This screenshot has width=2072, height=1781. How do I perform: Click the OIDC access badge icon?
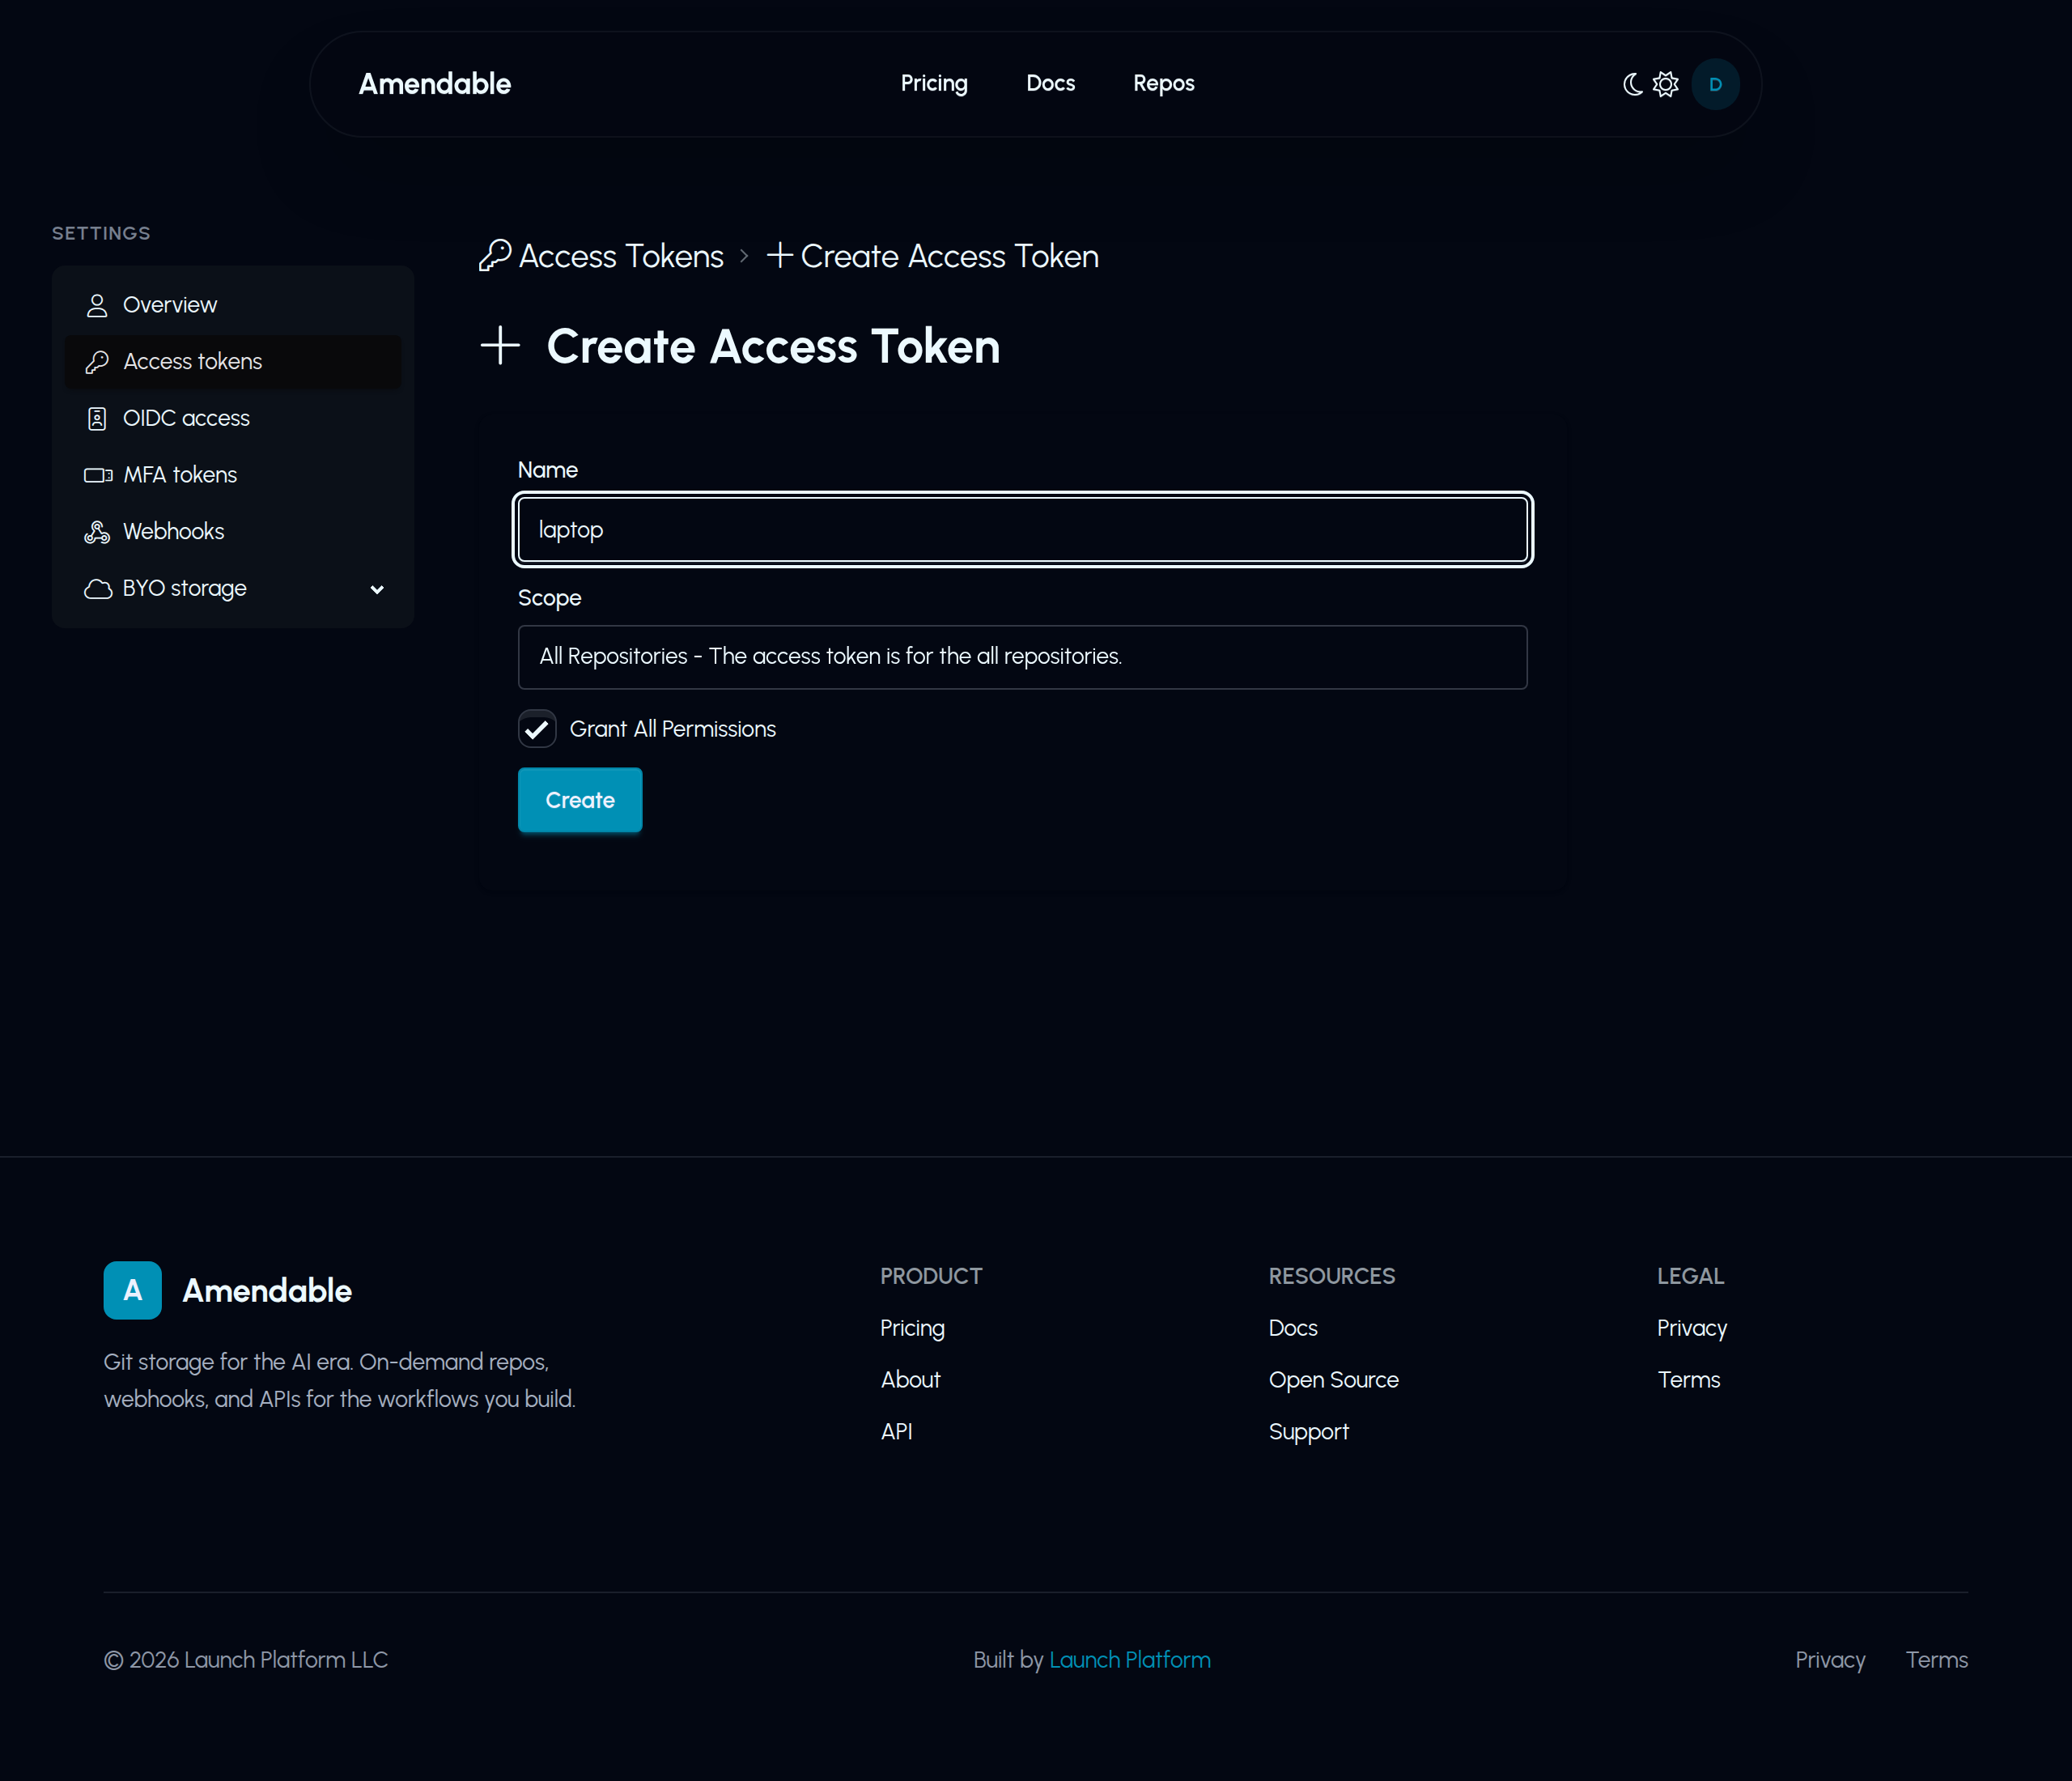pos(97,418)
